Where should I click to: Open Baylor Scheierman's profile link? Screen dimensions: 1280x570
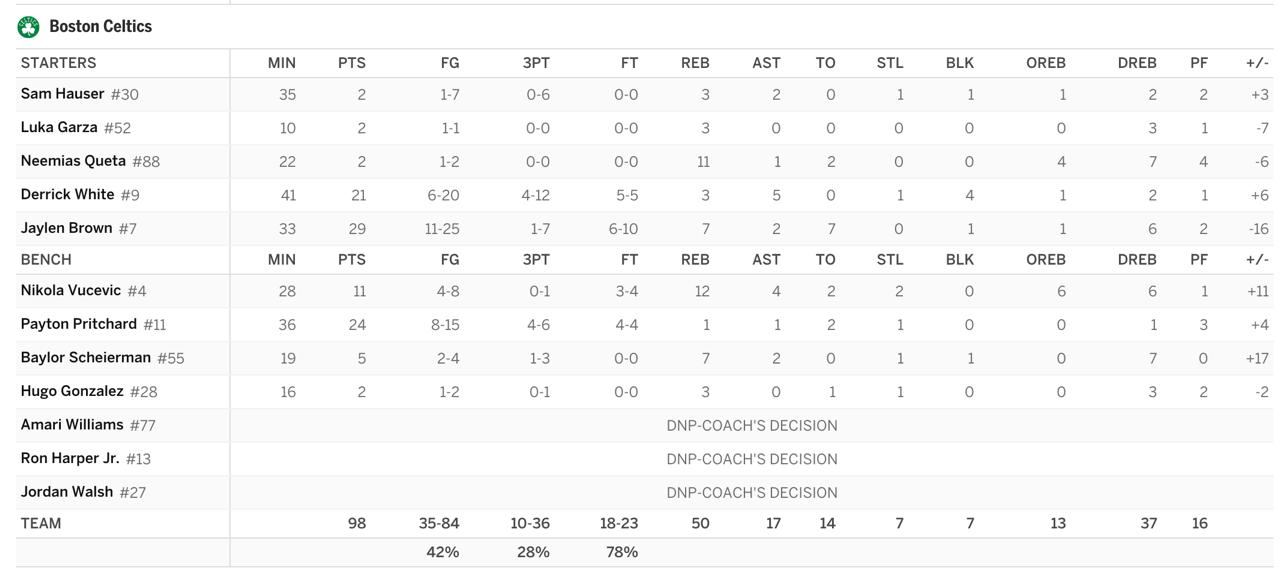(x=85, y=358)
